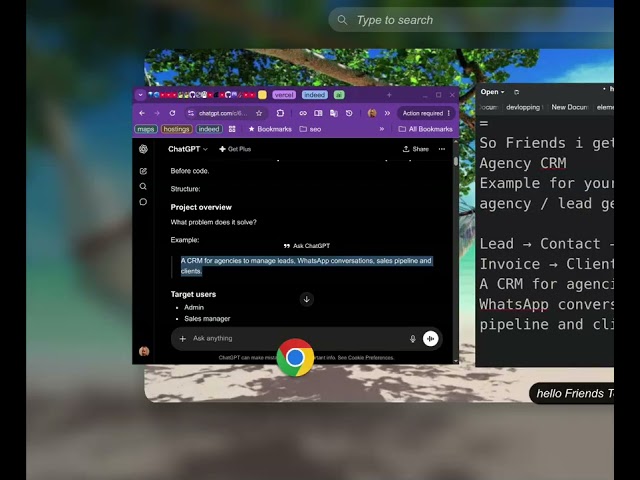Open the seo bookmarks folder
Screen dimensions: 640x480
[310, 129]
